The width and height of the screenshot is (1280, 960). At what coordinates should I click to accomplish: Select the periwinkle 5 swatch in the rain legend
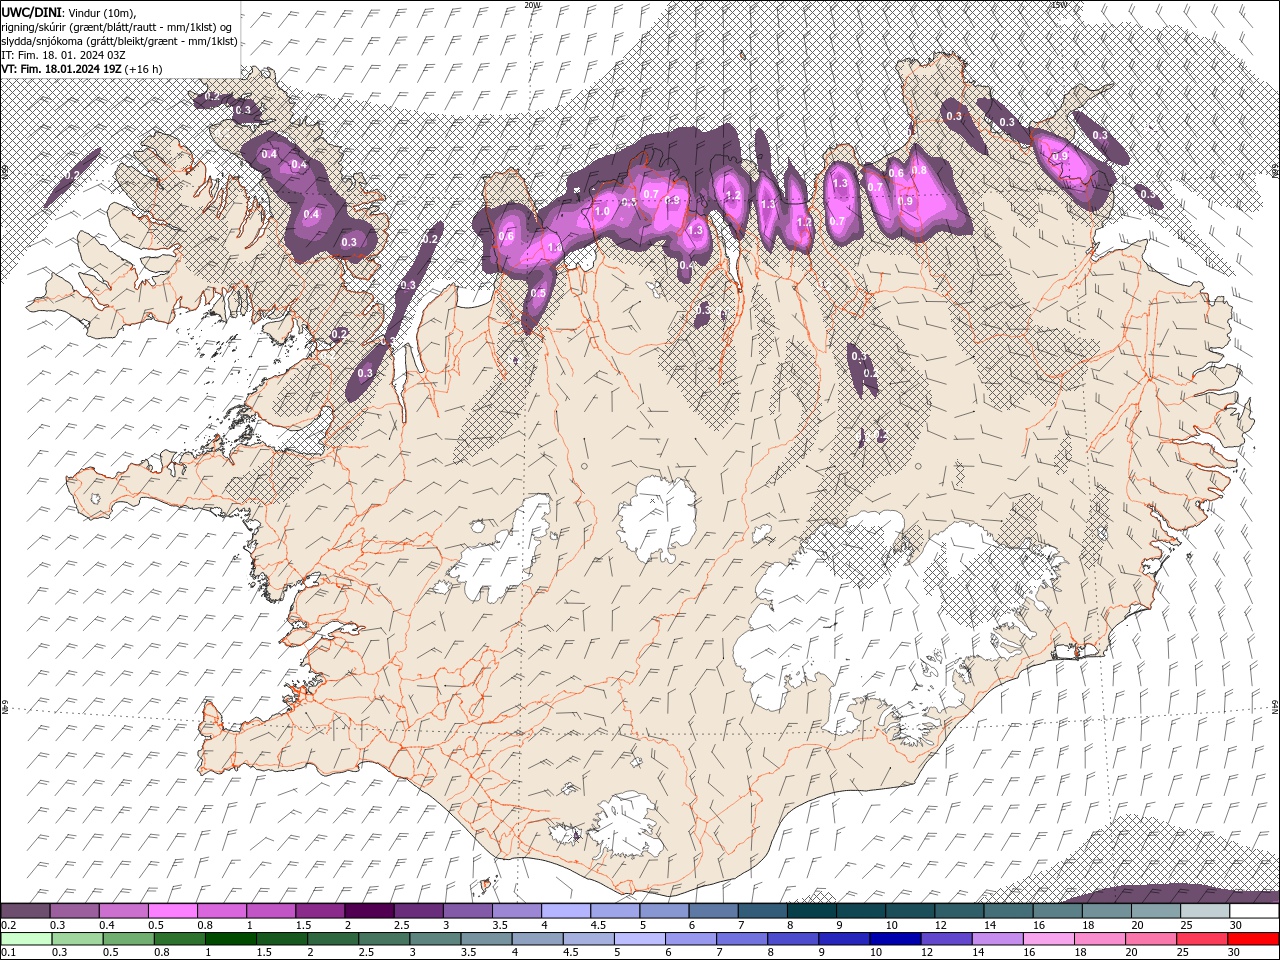click(x=640, y=939)
